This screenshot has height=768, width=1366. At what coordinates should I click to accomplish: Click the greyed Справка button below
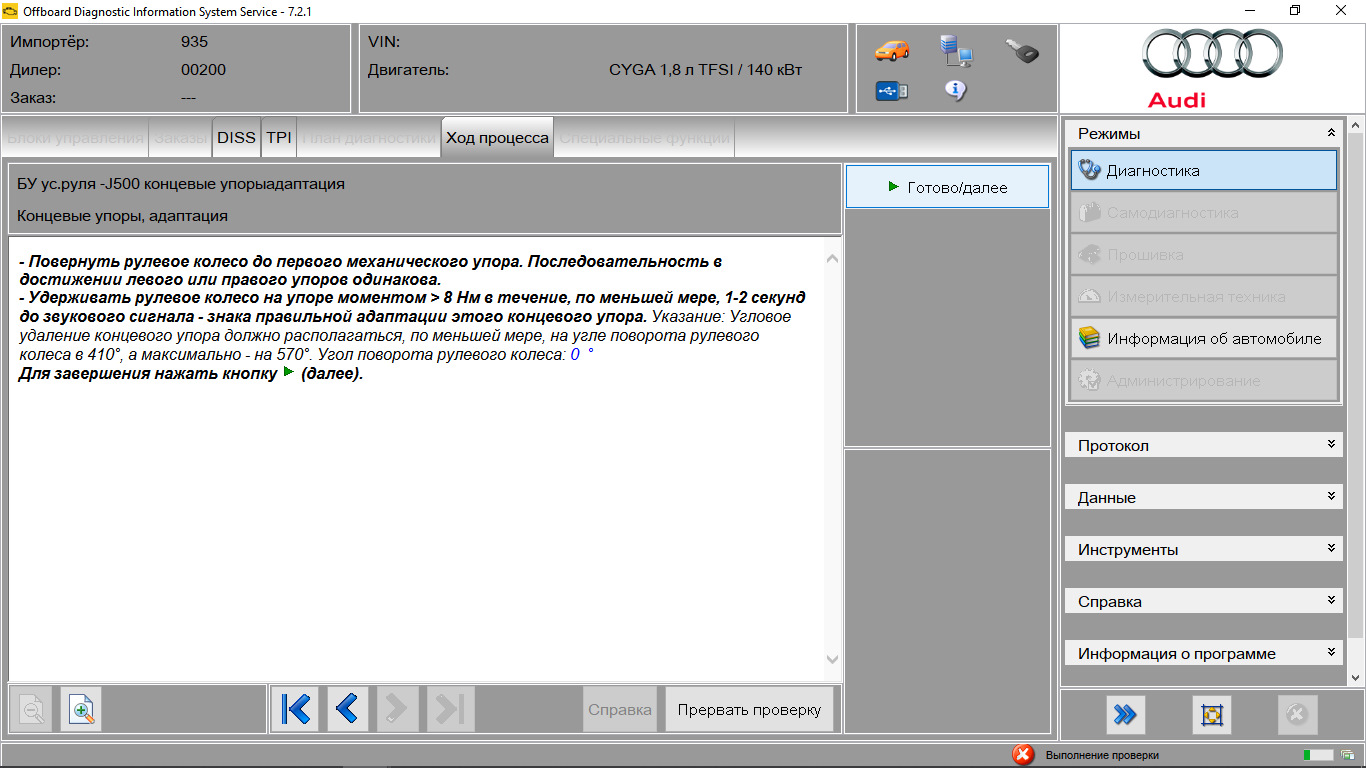click(620, 709)
